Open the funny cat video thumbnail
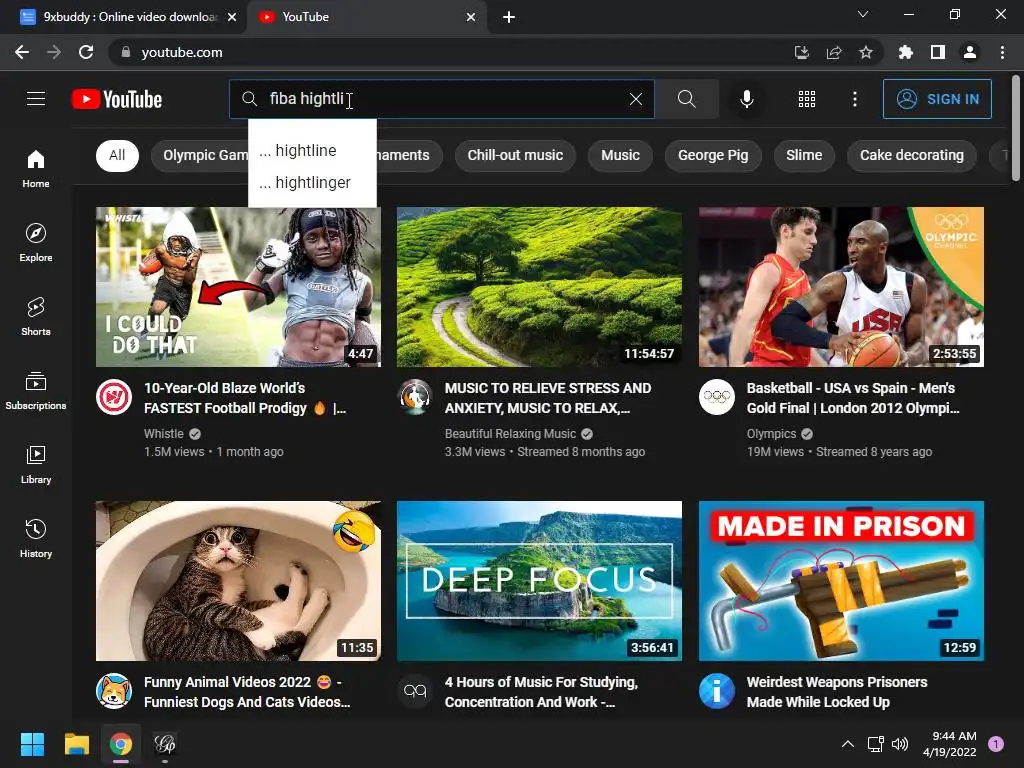1024x768 pixels. [x=238, y=581]
